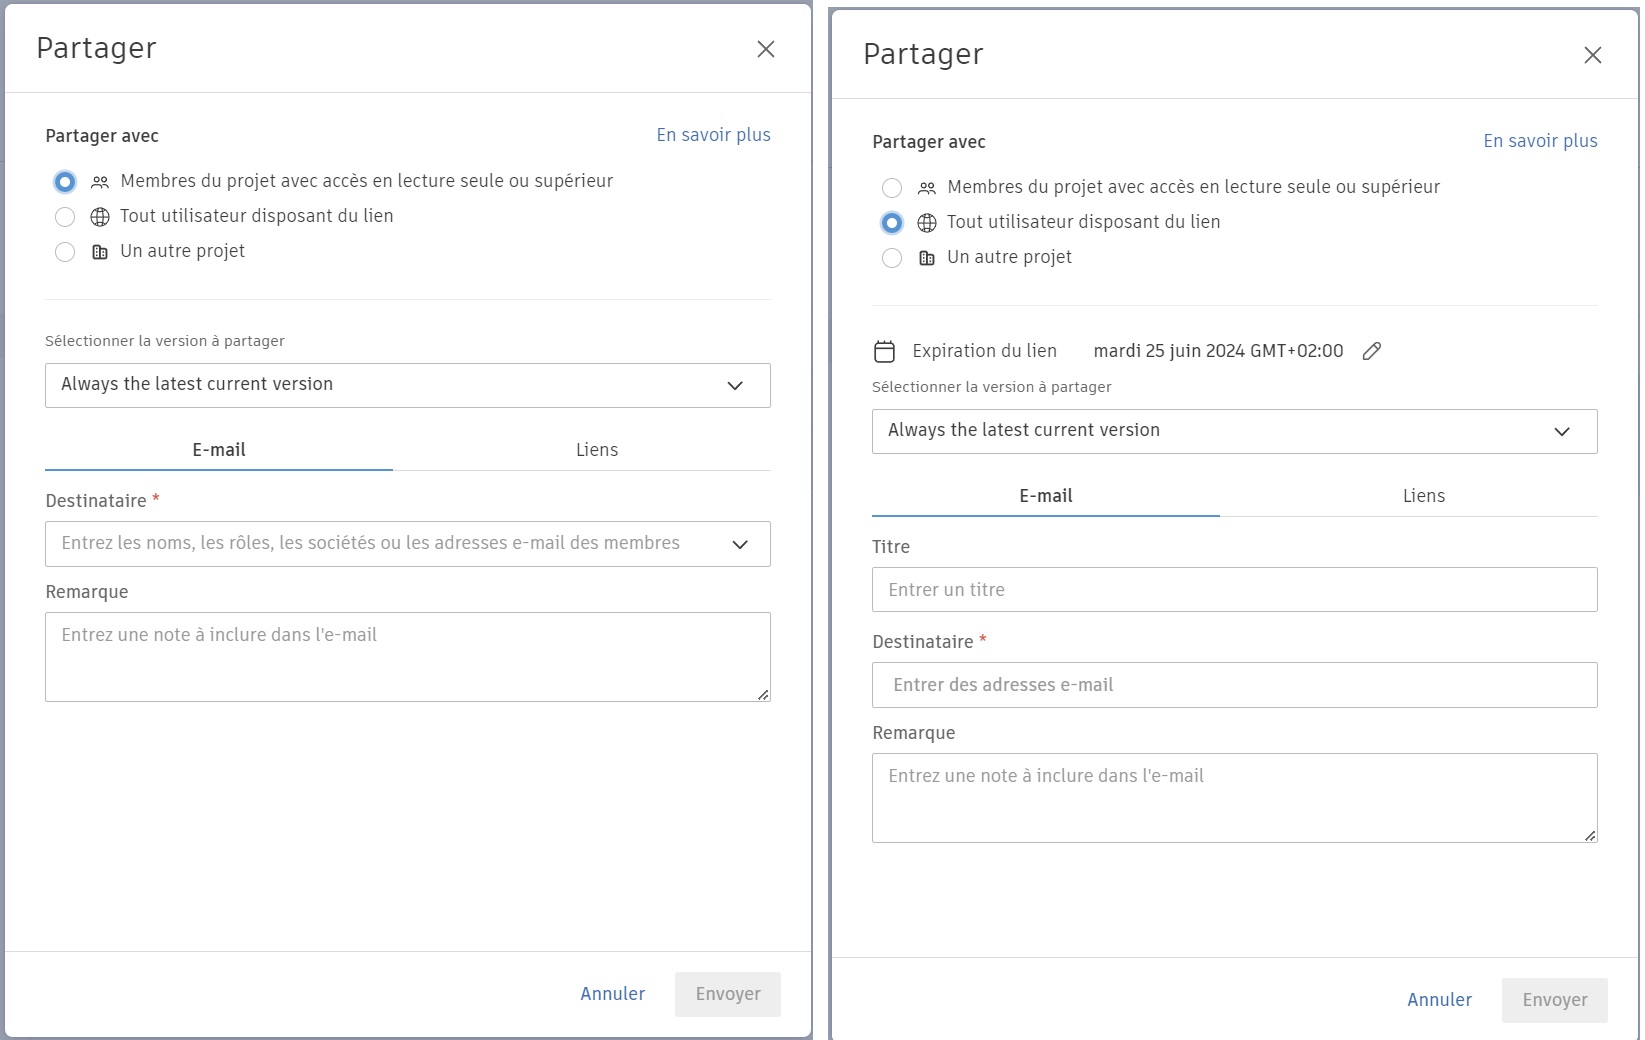Screen dimensions: 1645x1040
Task: Click the pencil icon to edit link expiration date
Action: pos(1371,350)
